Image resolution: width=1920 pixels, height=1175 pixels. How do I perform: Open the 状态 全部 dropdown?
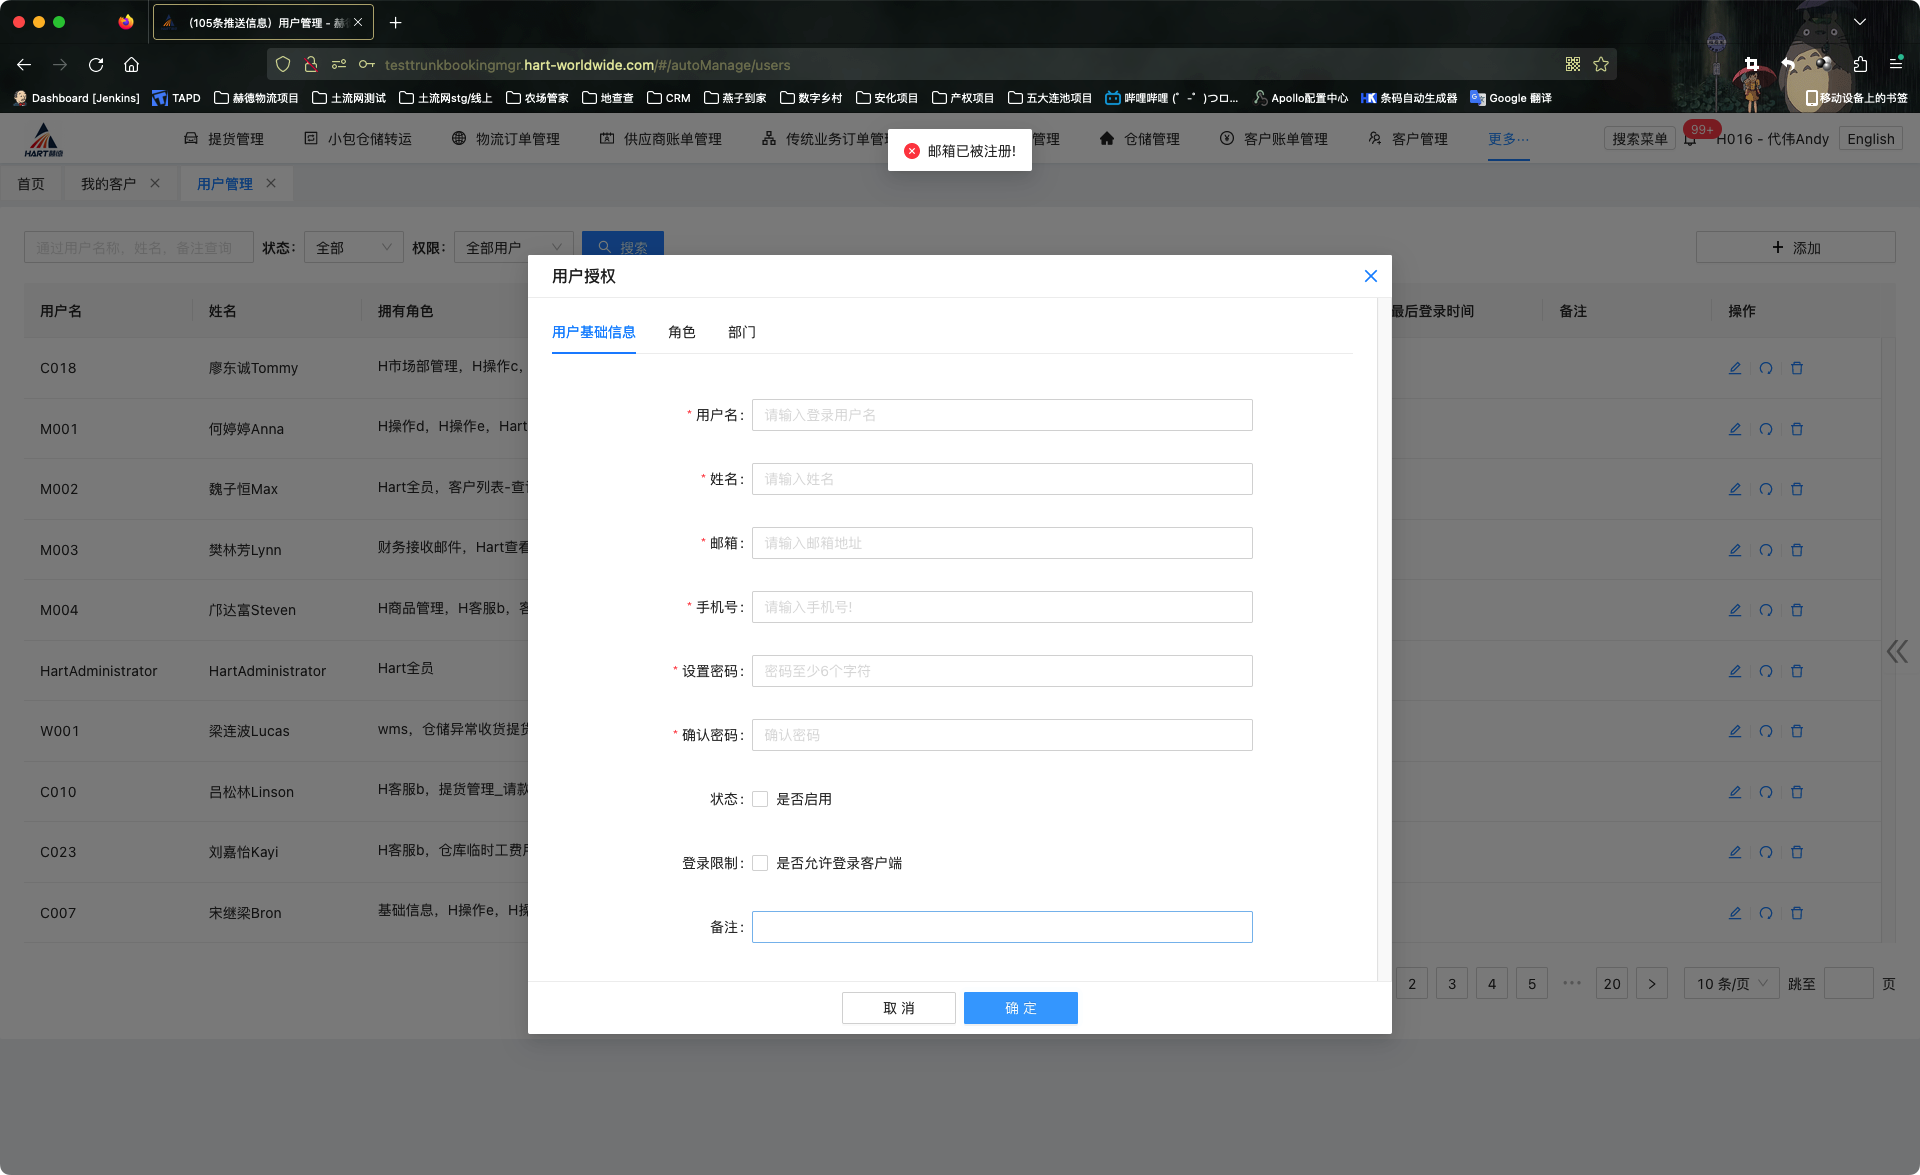[353, 247]
